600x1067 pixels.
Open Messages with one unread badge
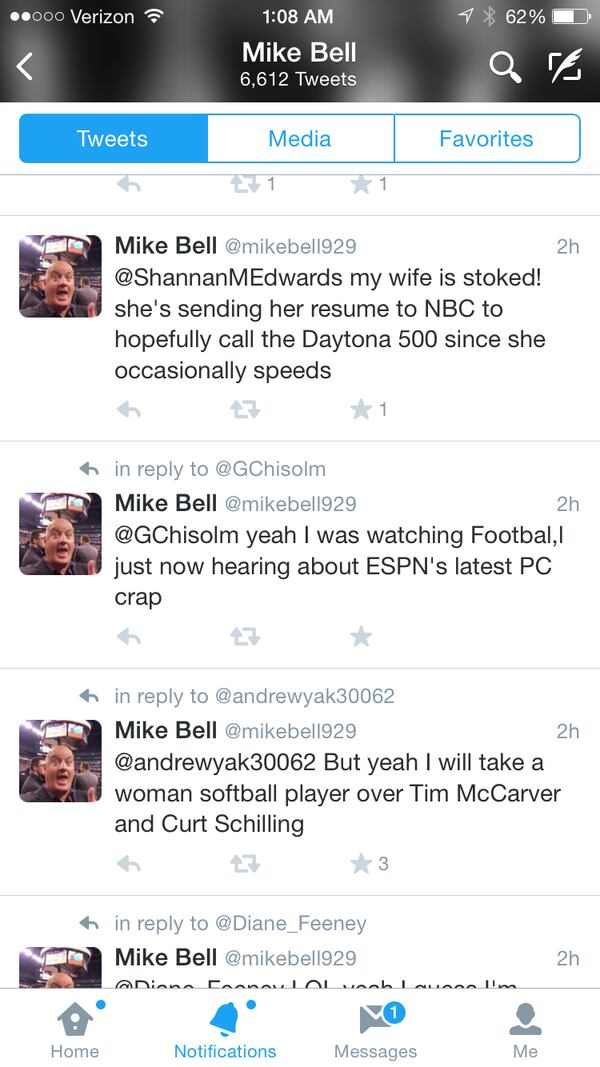coord(376,1030)
